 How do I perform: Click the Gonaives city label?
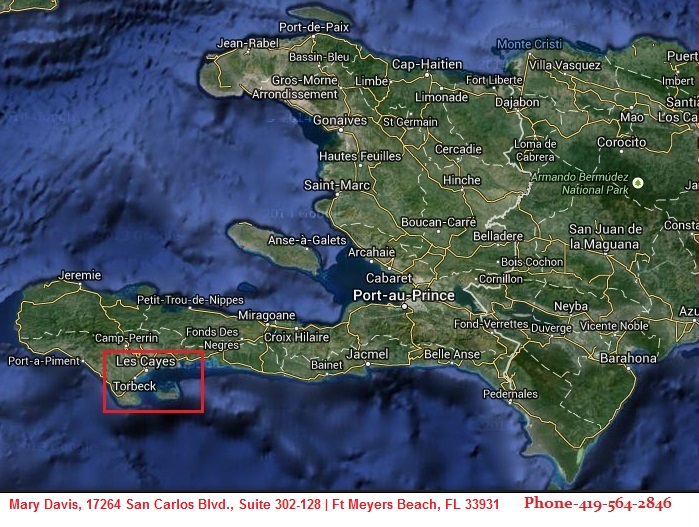coord(340,120)
